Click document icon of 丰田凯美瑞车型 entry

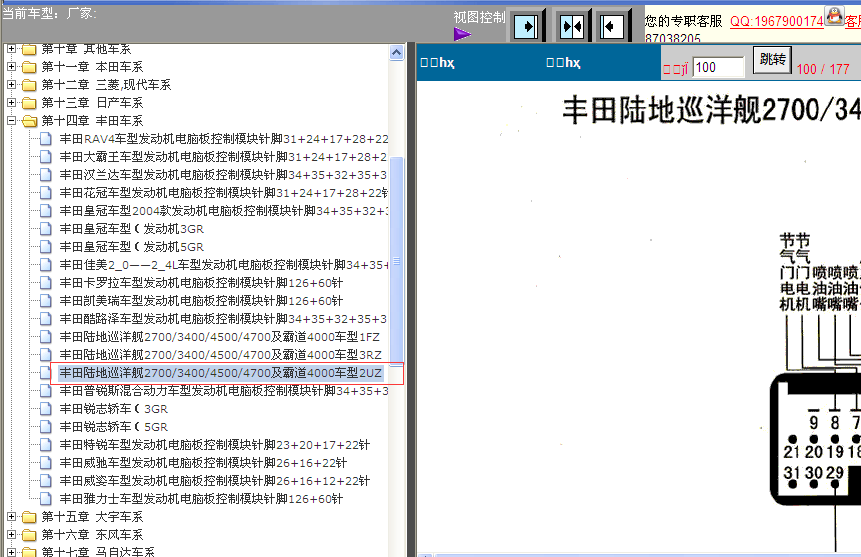(x=46, y=301)
